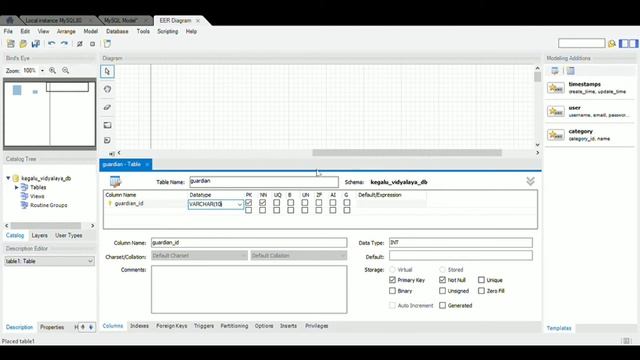Select the user template icon
The height and width of the screenshot is (360, 640).
click(556, 111)
